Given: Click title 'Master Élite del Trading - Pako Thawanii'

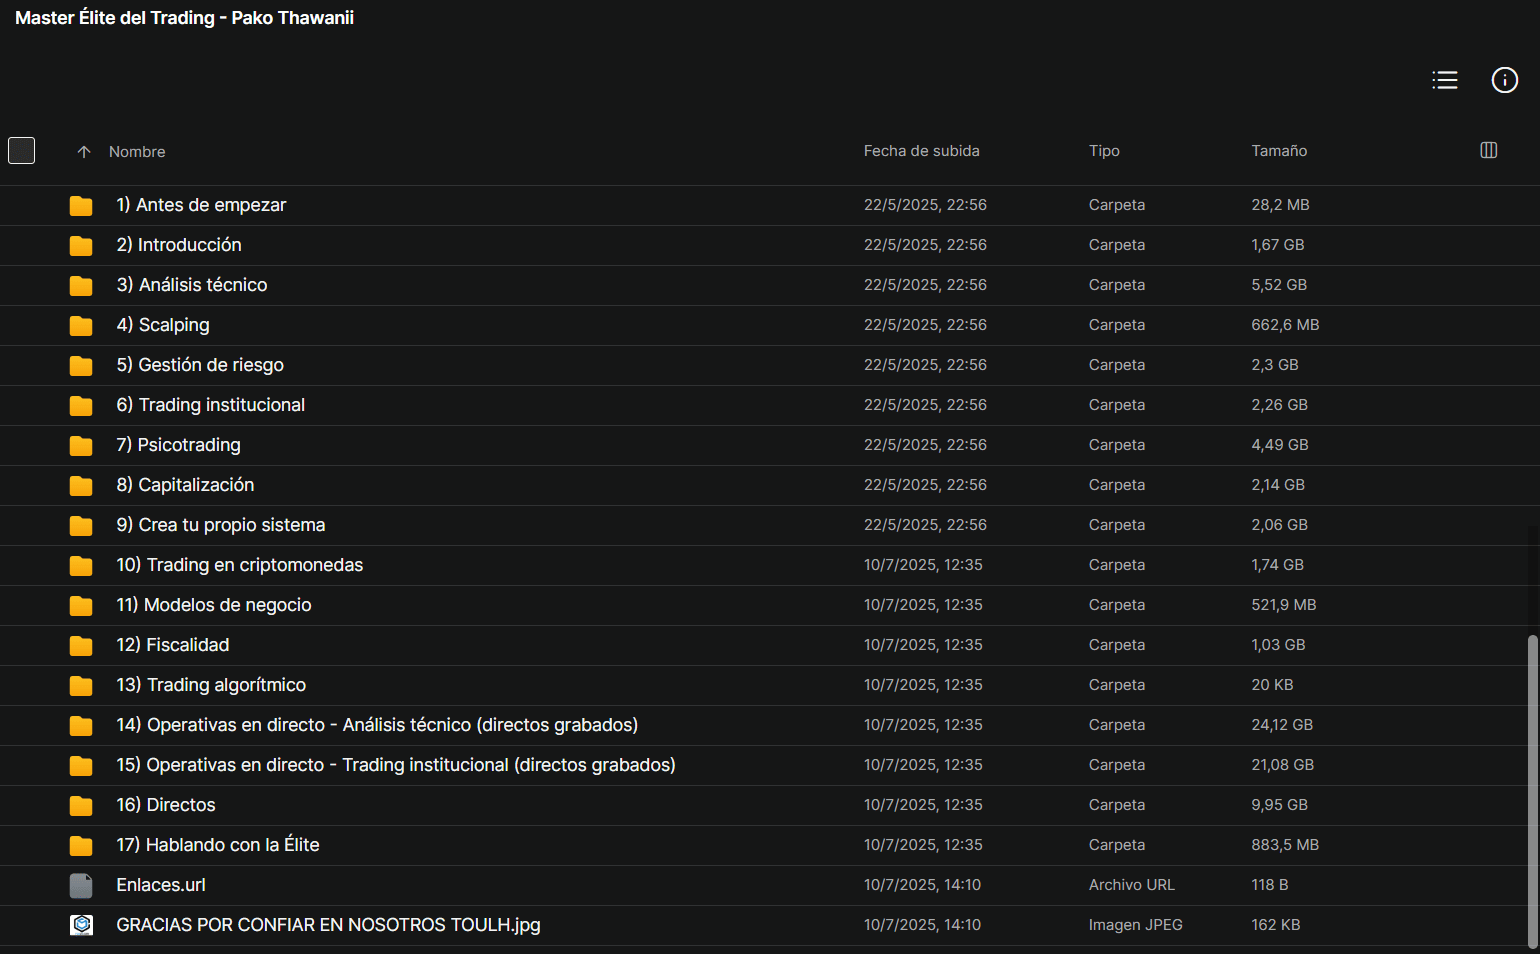Looking at the screenshot, I should (184, 18).
